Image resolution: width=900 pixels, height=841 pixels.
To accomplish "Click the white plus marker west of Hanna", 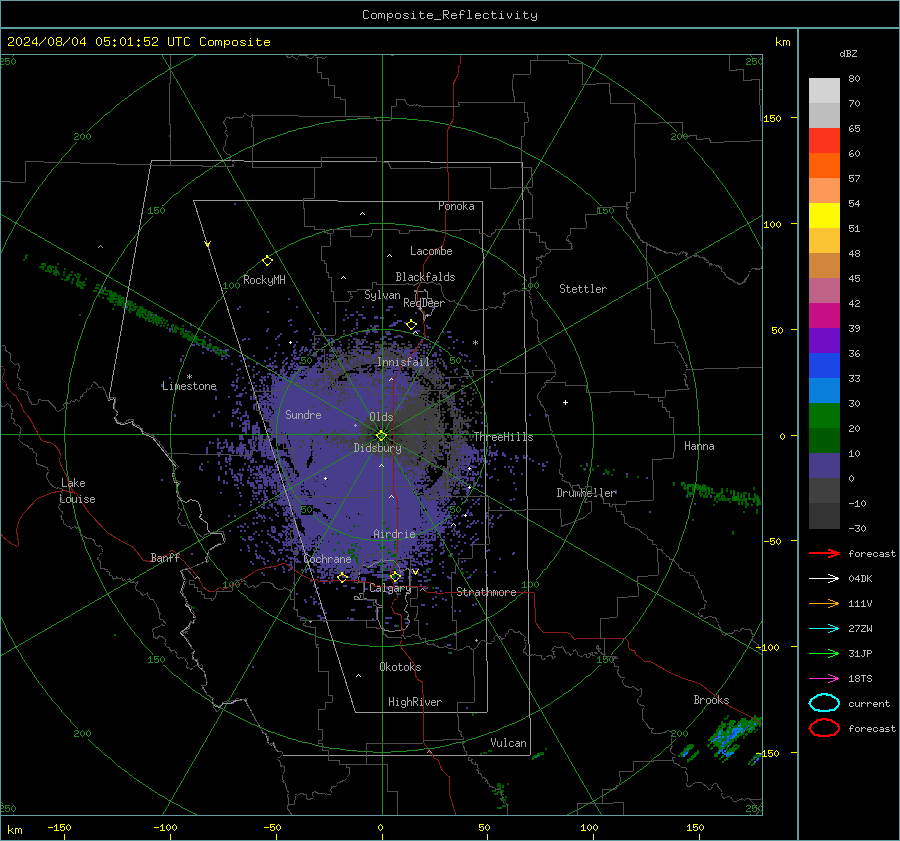I will [565, 402].
